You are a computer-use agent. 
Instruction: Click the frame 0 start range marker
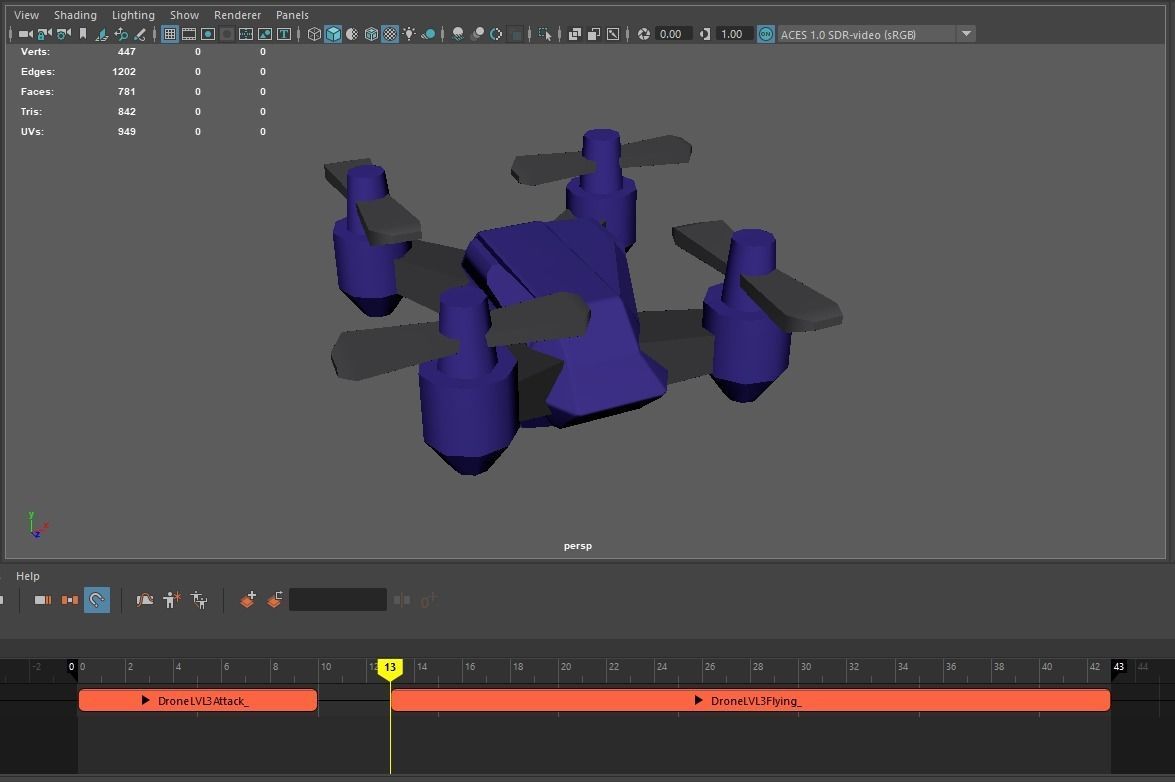coord(72,667)
